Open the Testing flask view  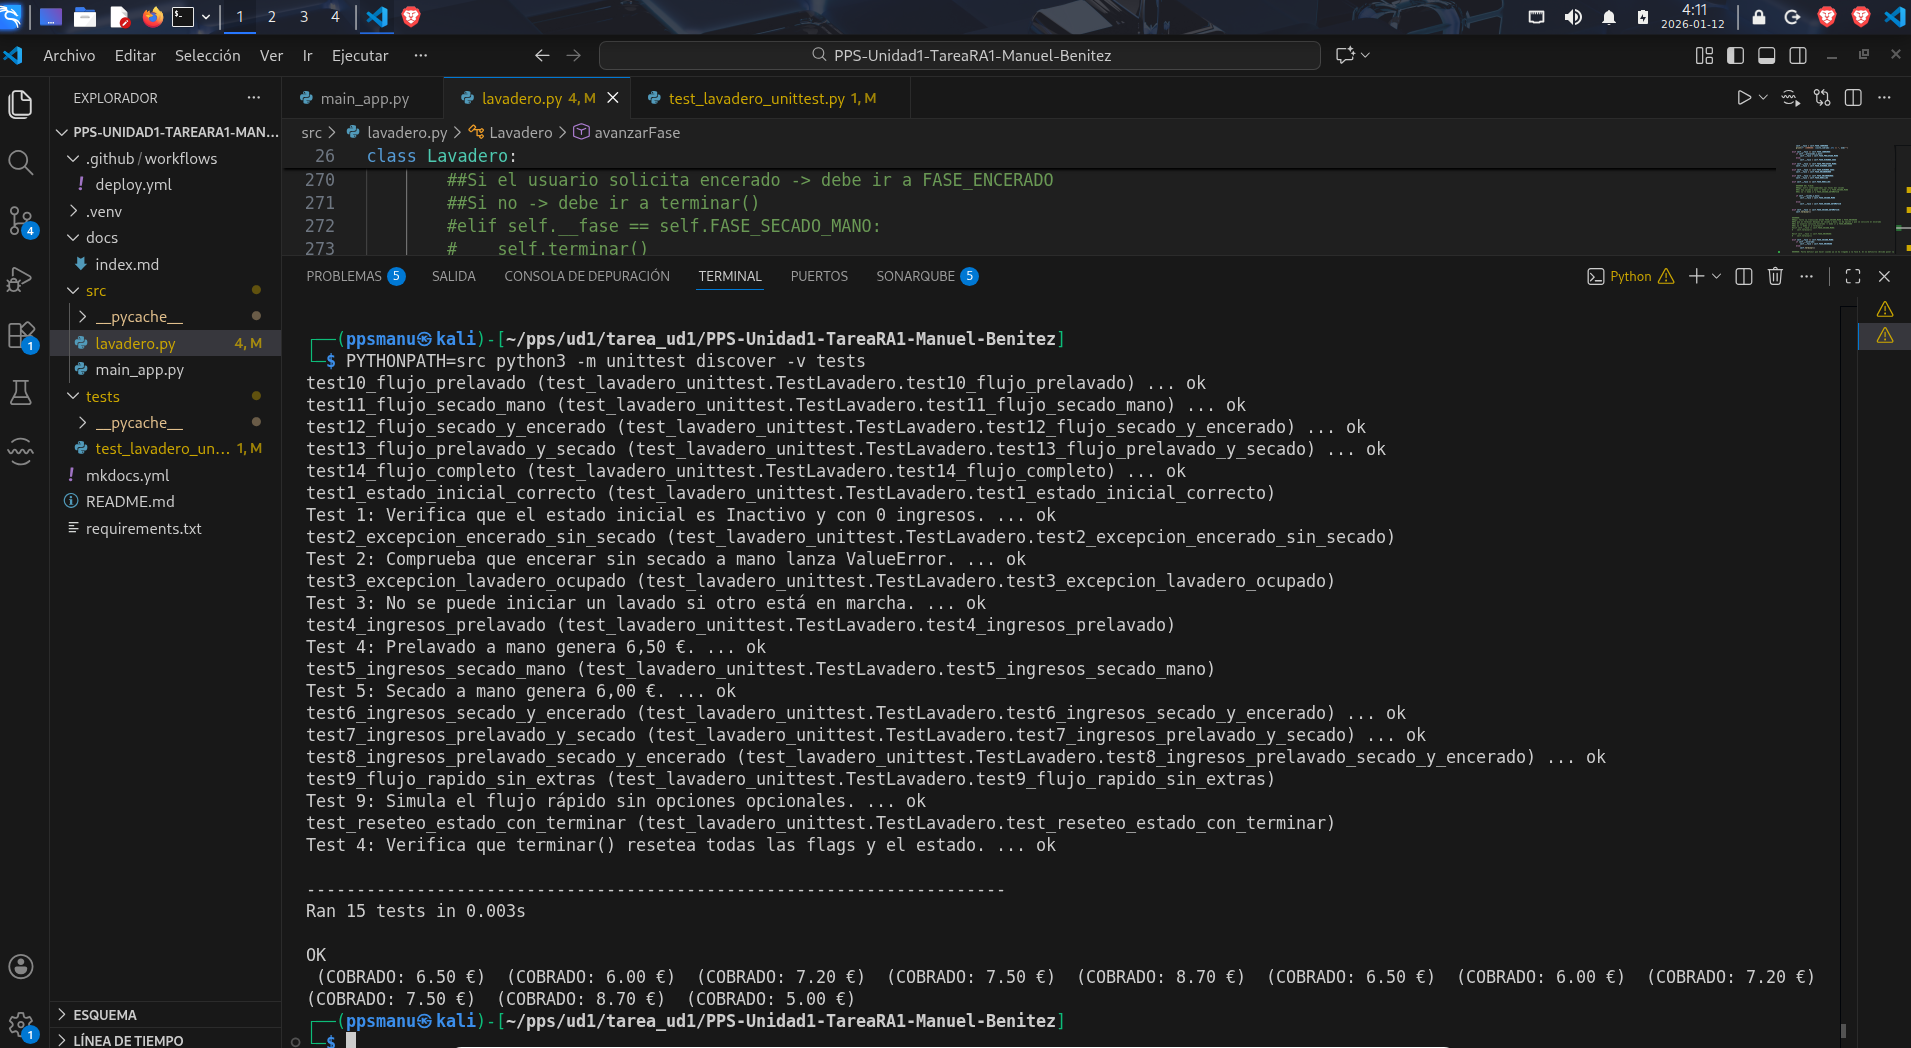click(21, 393)
